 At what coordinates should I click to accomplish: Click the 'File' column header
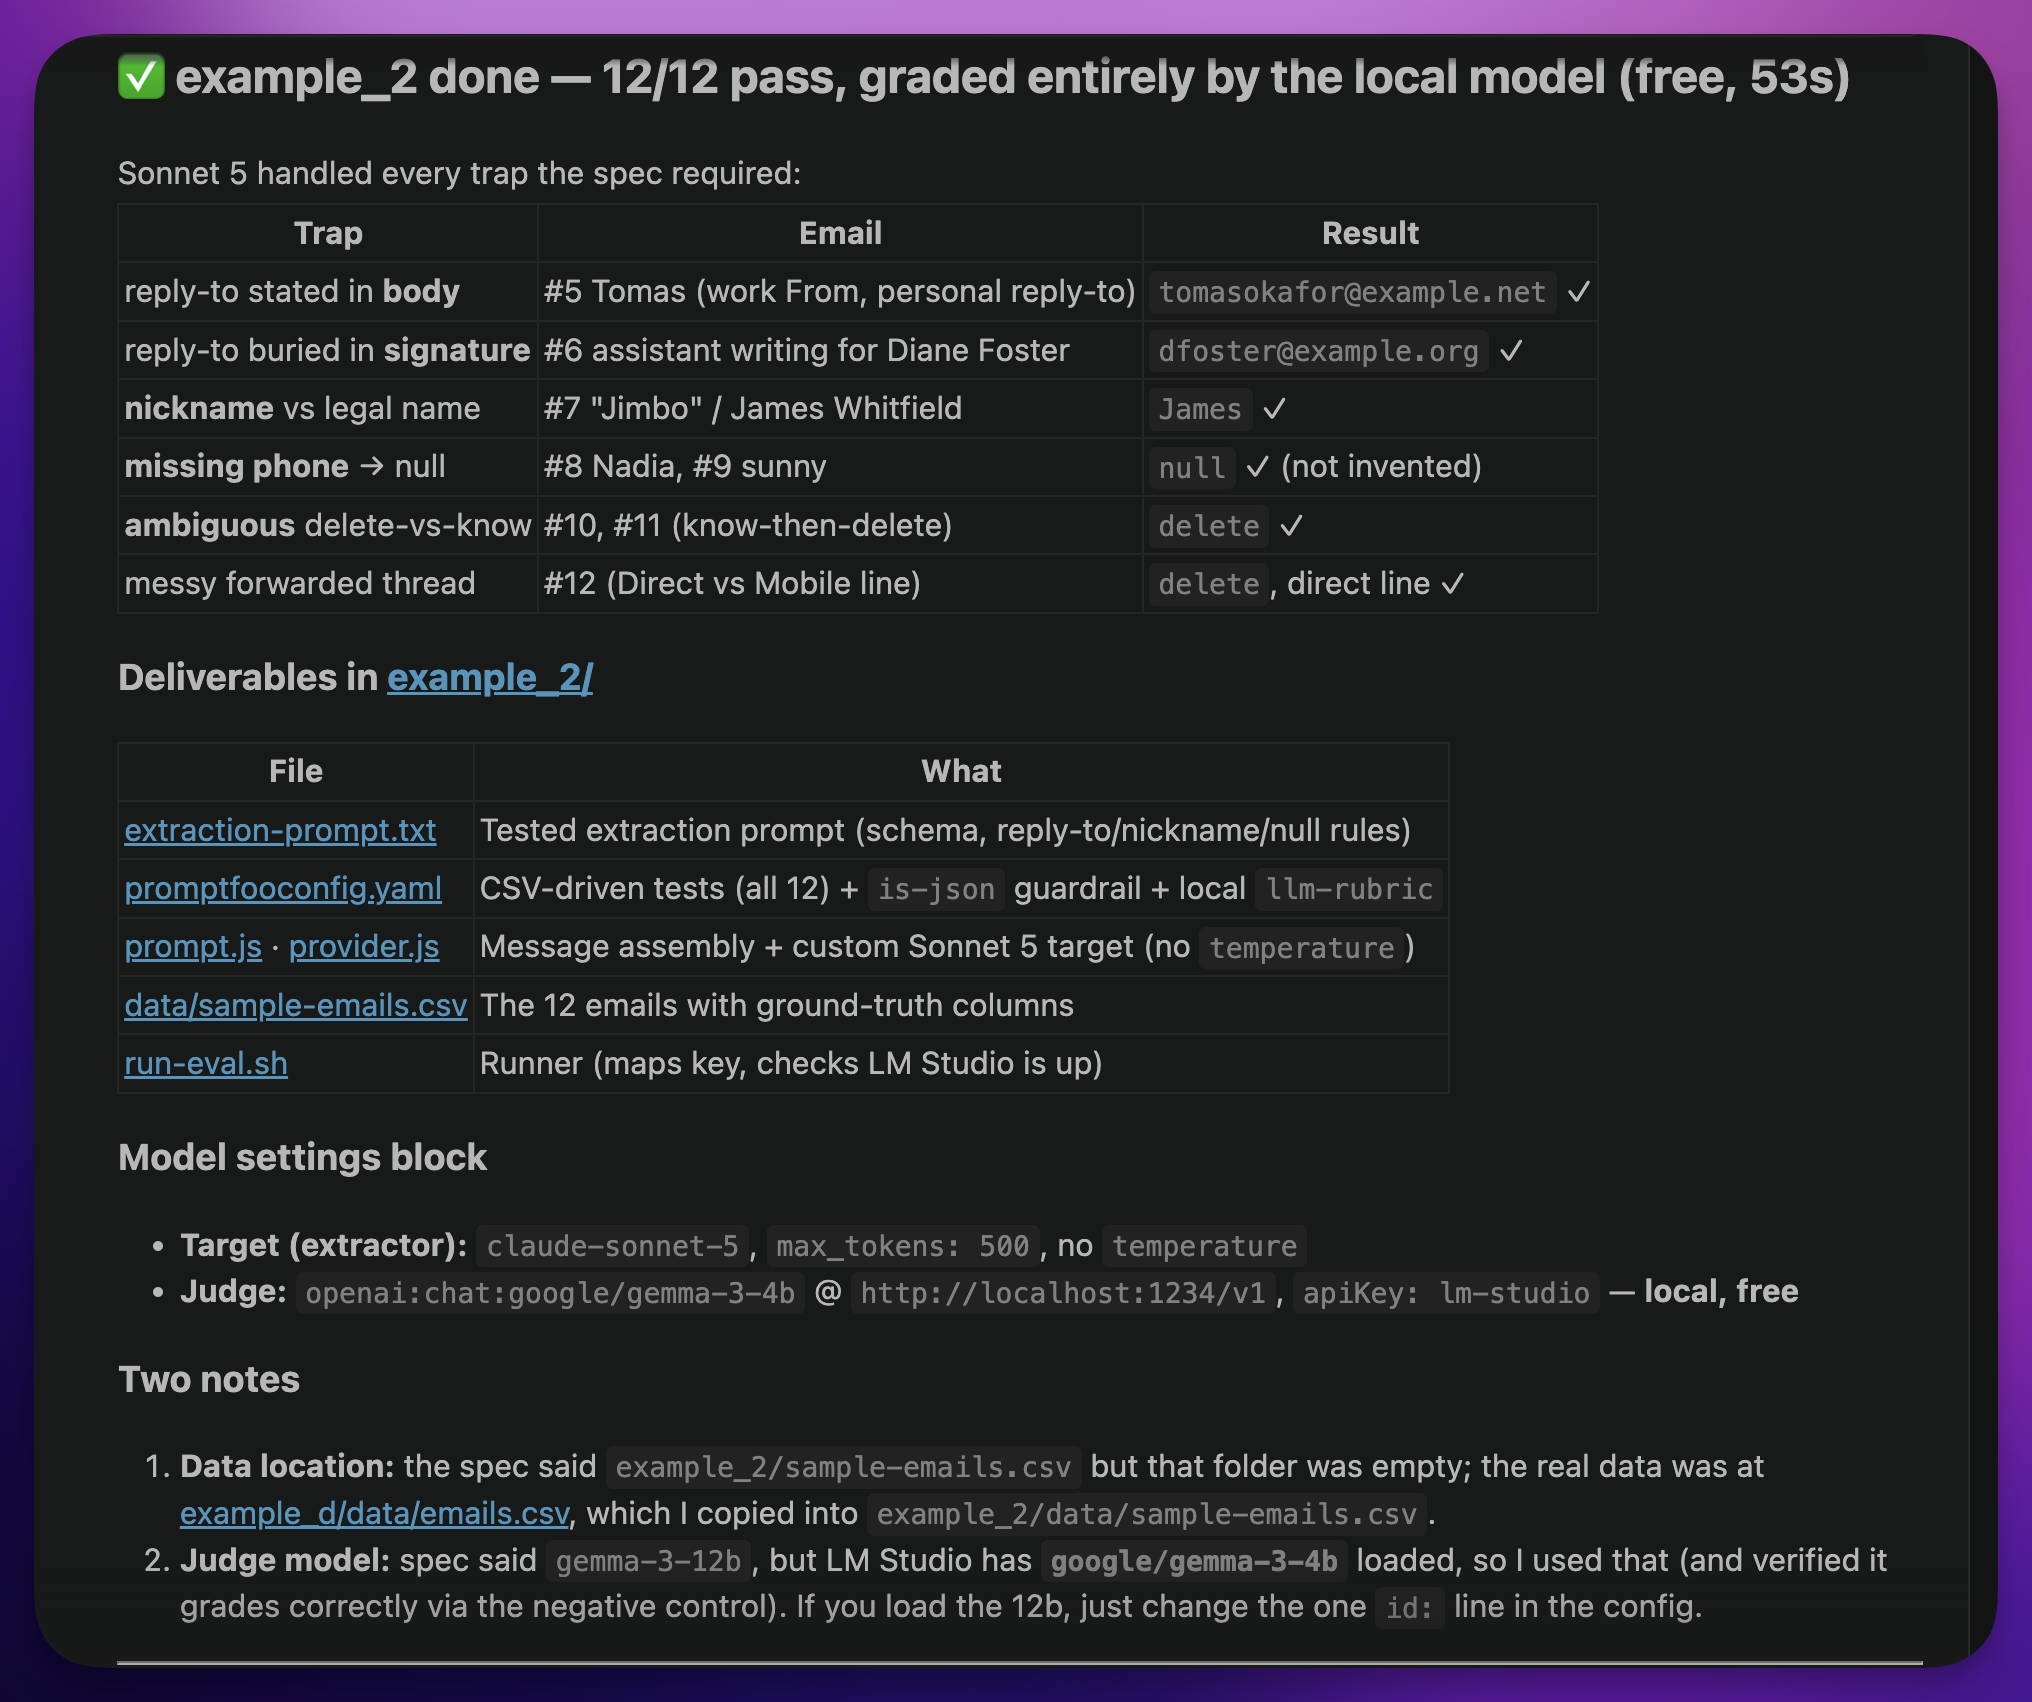coord(296,771)
